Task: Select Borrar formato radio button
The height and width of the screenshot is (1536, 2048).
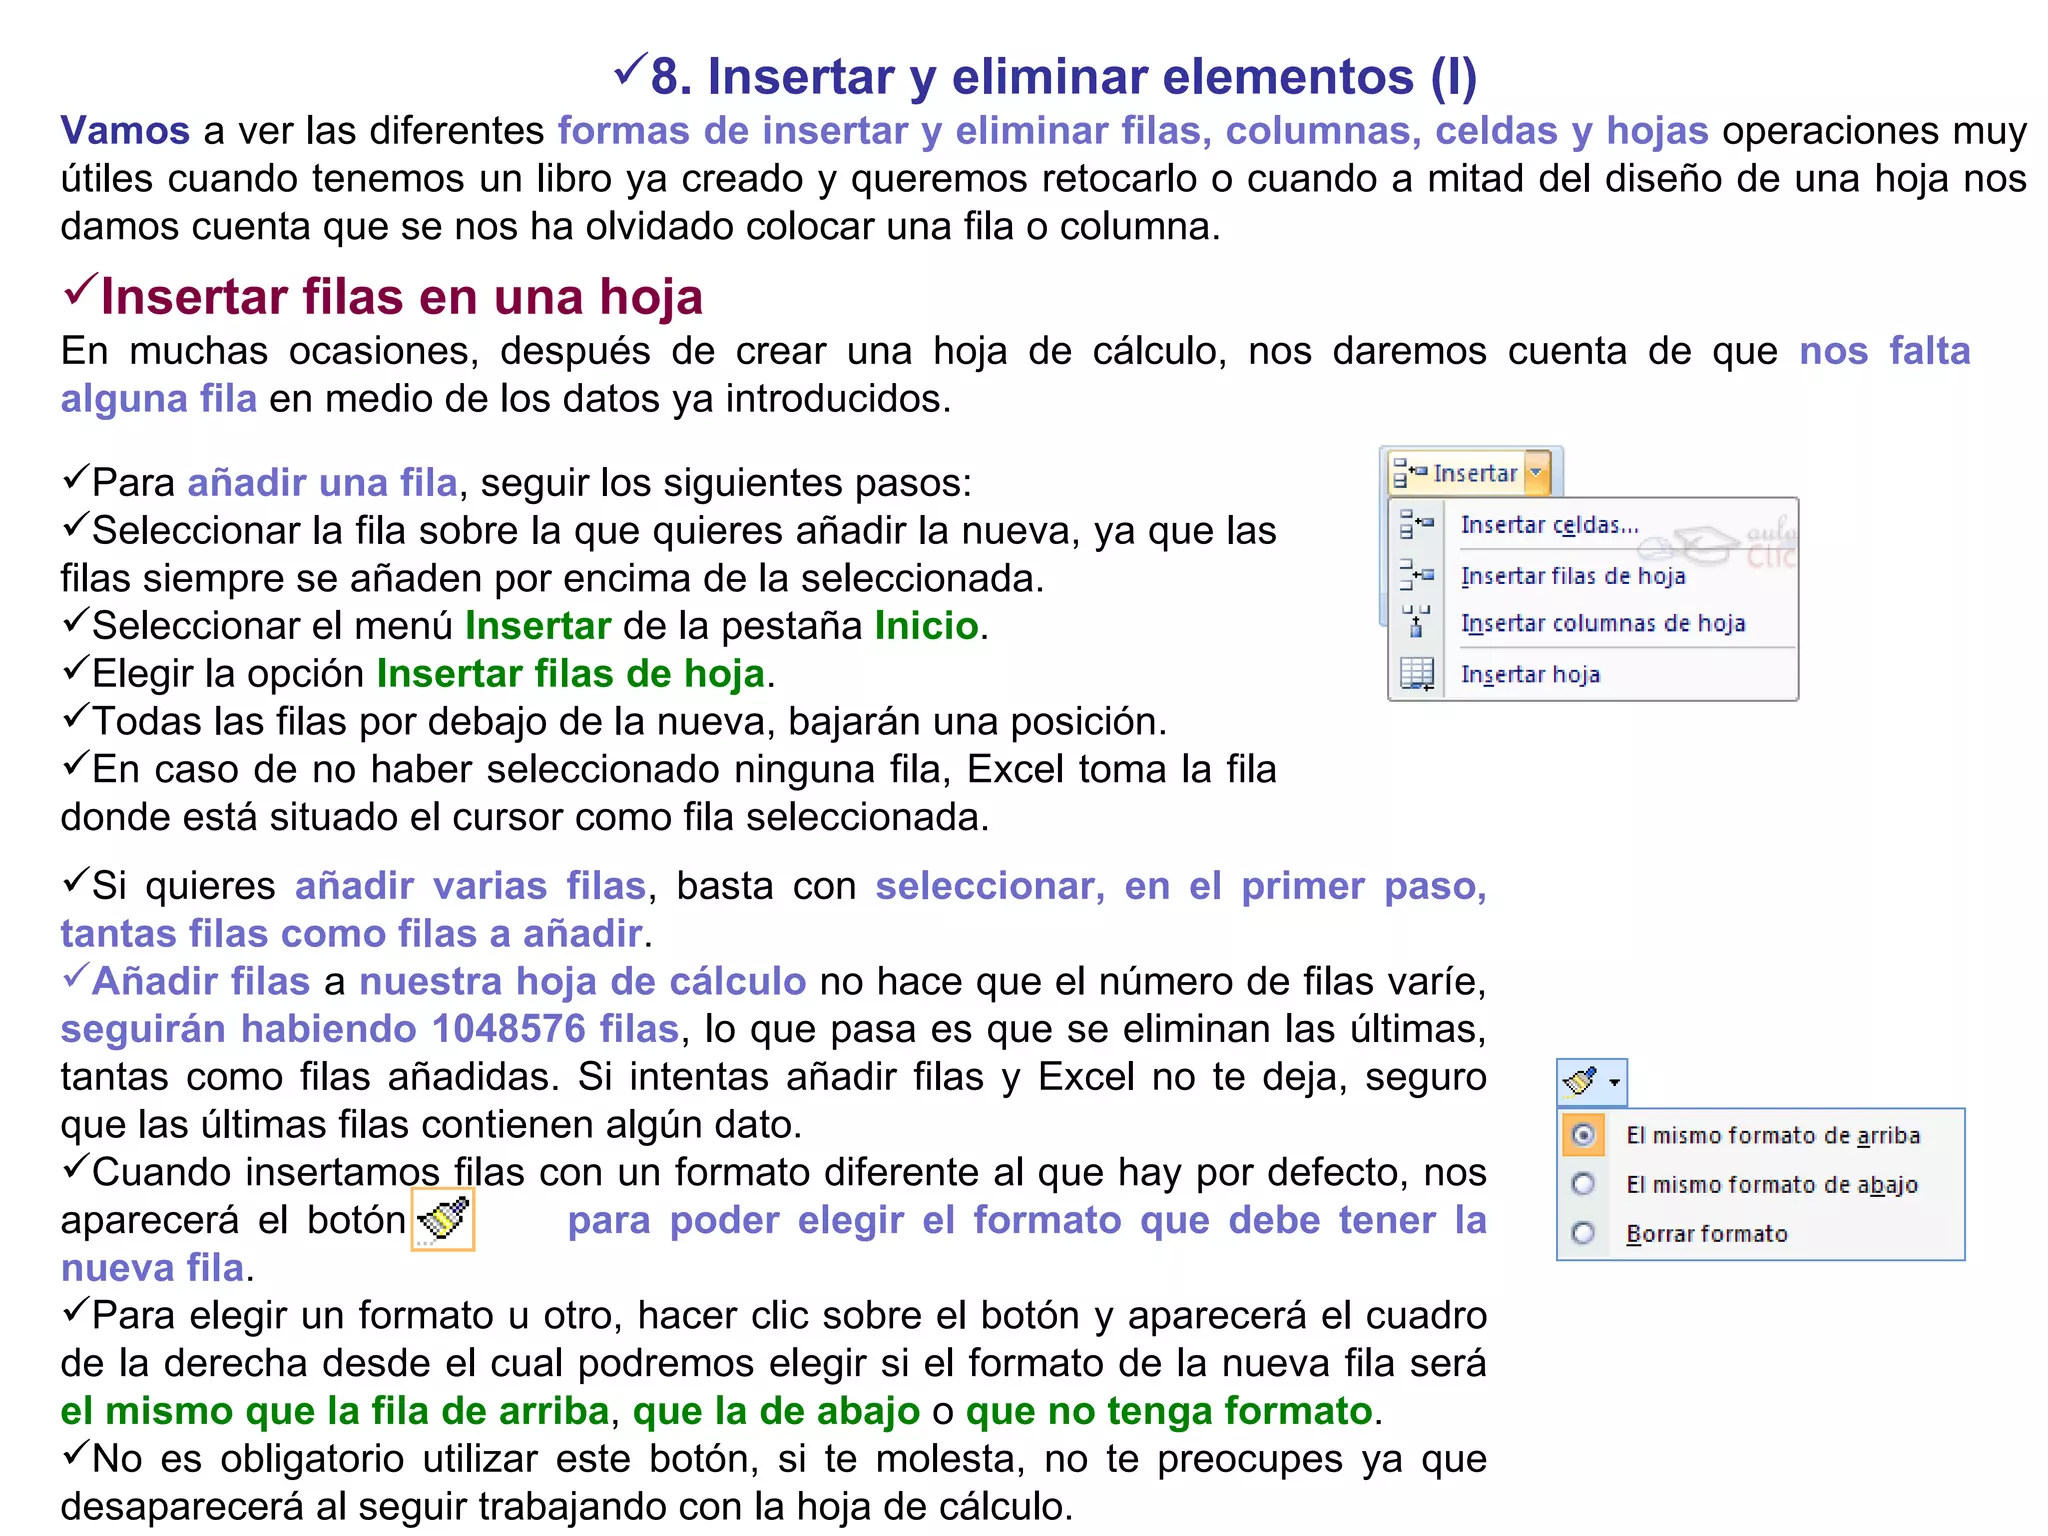Action: [x=1583, y=1233]
